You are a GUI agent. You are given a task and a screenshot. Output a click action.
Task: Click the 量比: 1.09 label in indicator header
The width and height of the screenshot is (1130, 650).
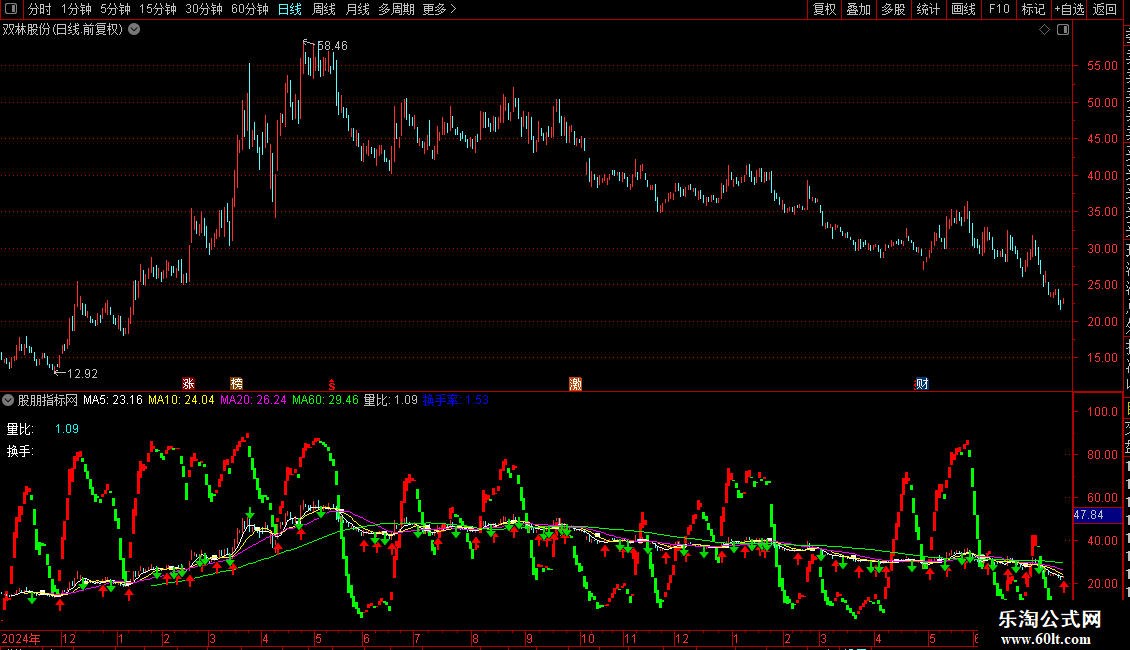[x=391, y=400]
